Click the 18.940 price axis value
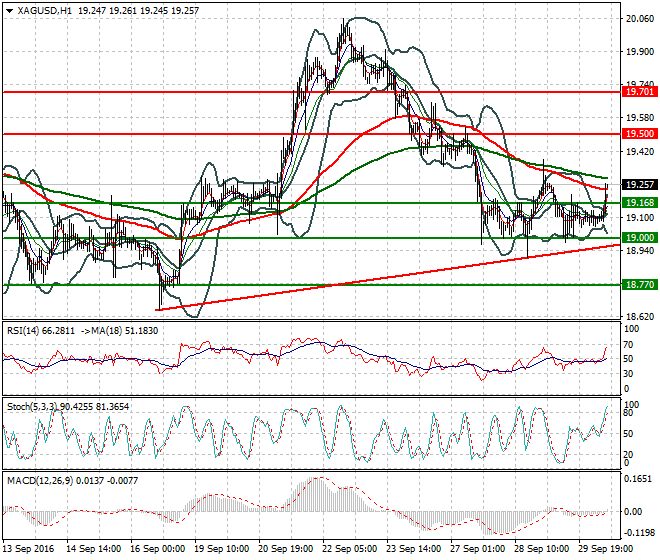The width and height of the screenshot is (660, 560). point(640,251)
